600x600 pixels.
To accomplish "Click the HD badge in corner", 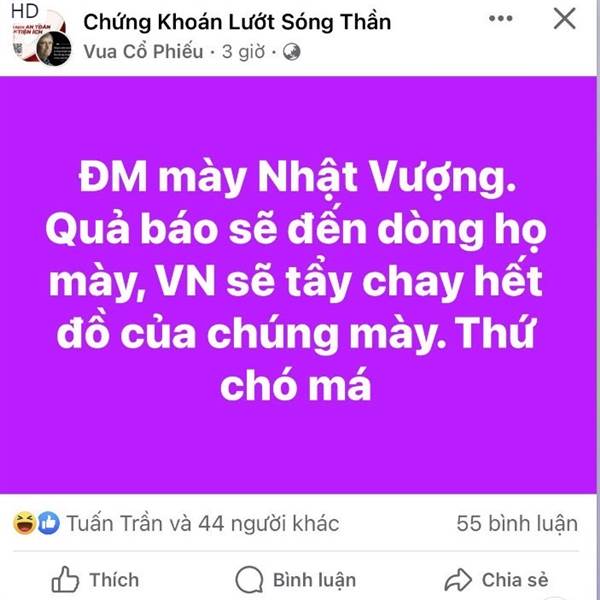I will 24,11.
